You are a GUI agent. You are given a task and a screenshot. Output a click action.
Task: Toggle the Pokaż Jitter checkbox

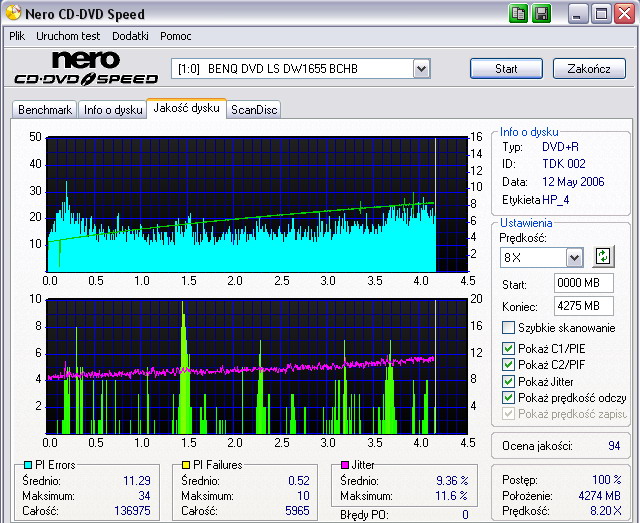tap(508, 381)
